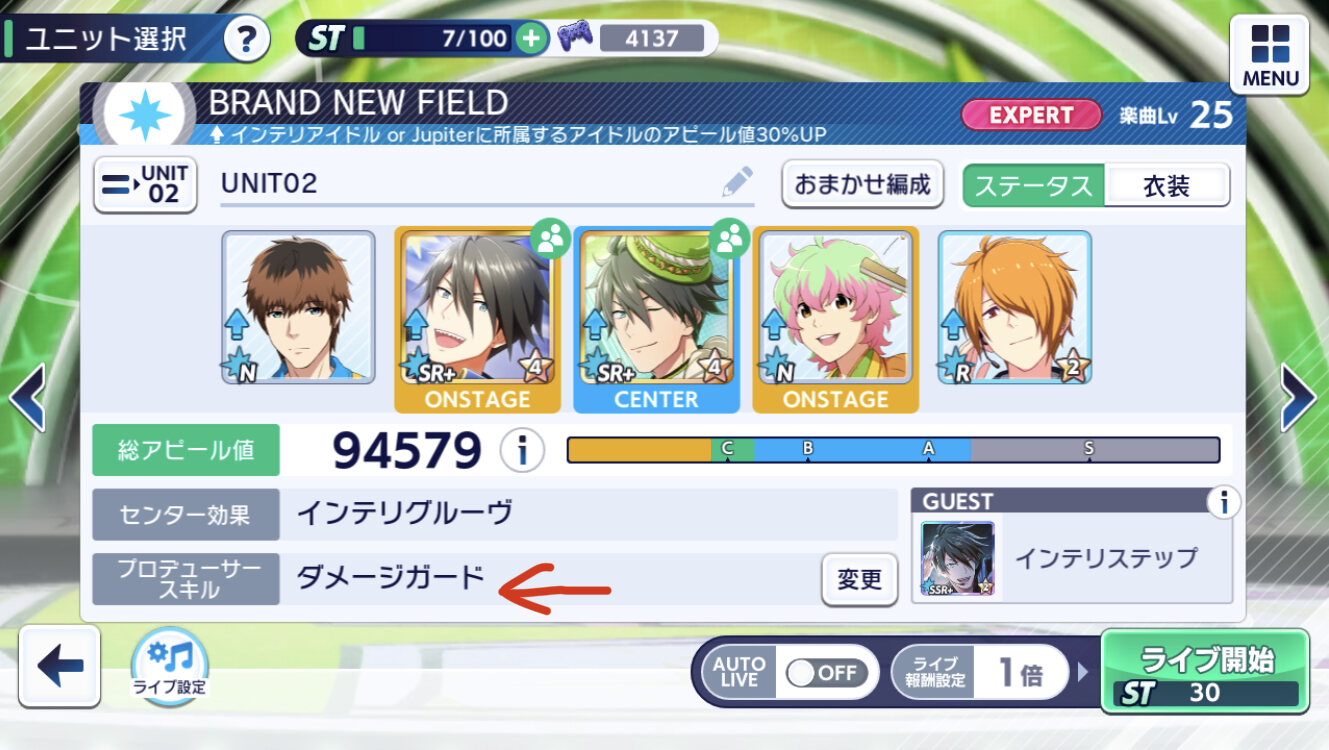Click the GUEST panel info icon

[1223, 502]
